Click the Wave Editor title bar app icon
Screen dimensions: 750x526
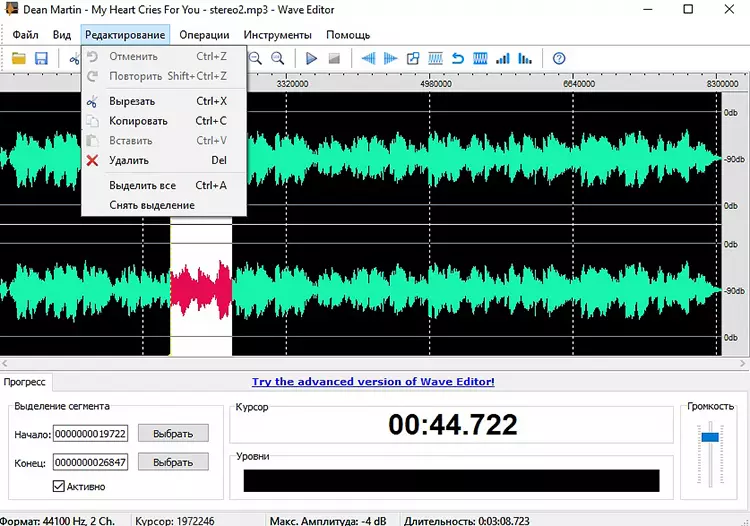coord(11,9)
